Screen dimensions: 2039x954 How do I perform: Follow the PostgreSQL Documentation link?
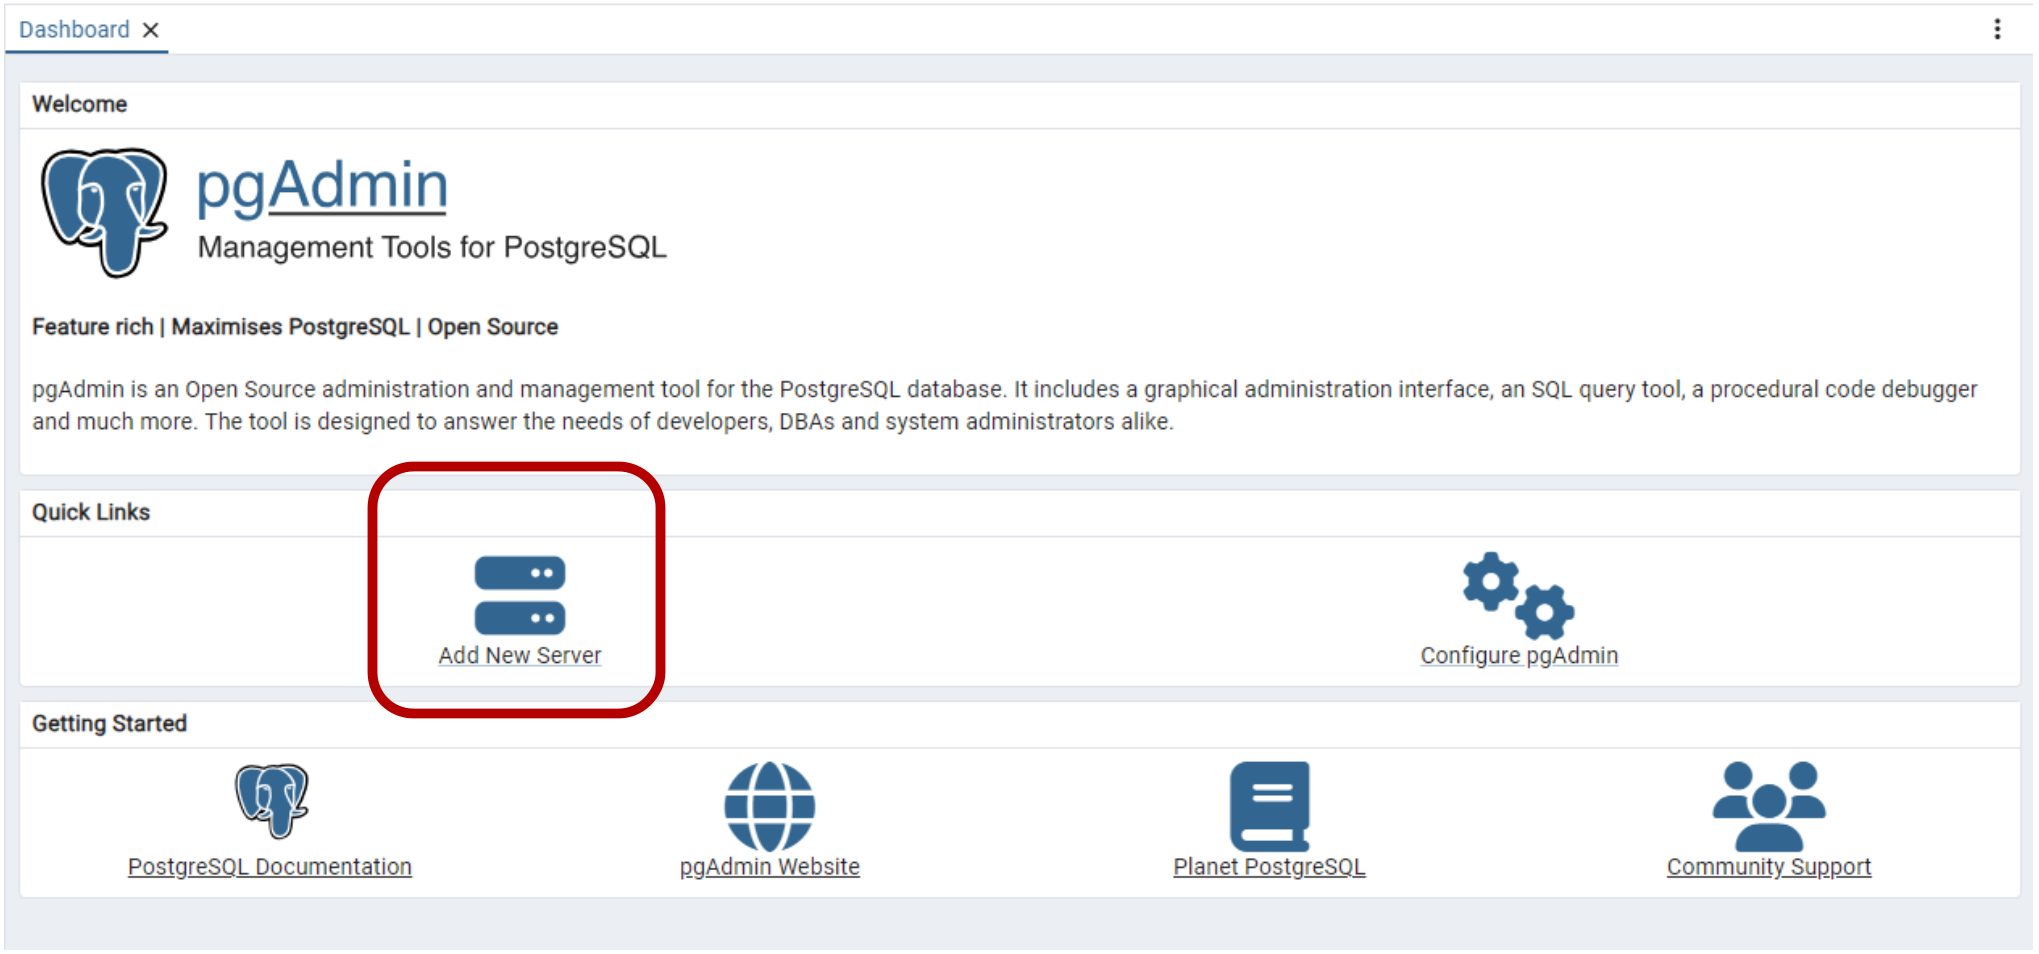pos(270,866)
